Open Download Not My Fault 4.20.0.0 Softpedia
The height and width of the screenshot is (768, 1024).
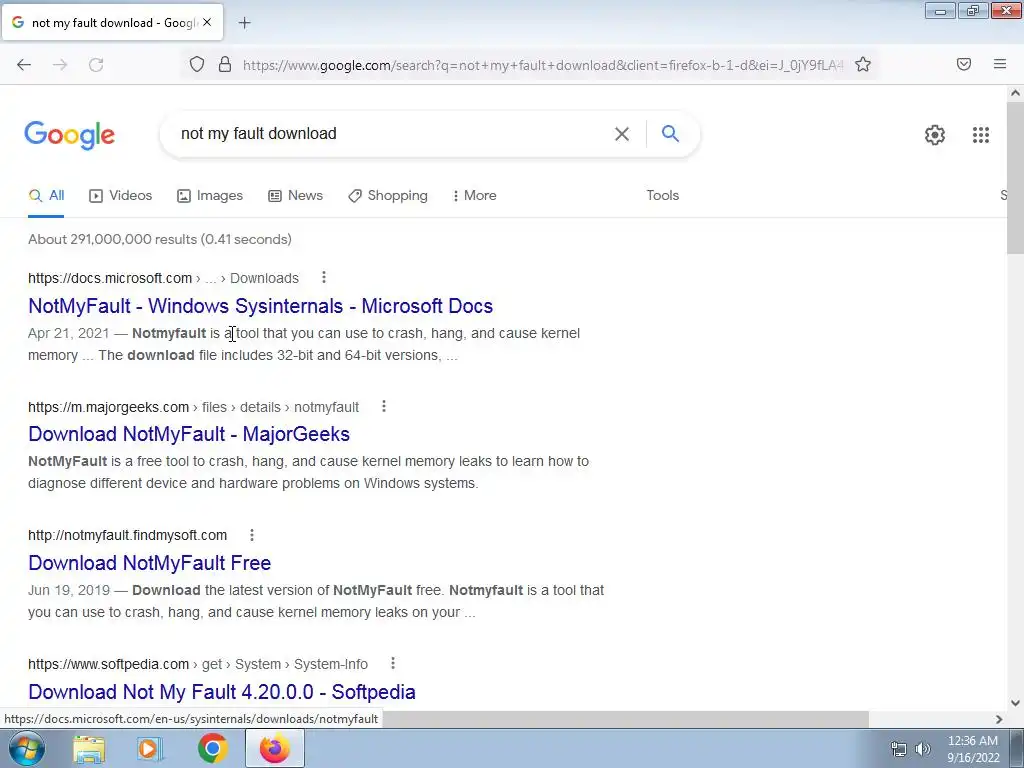click(x=222, y=692)
